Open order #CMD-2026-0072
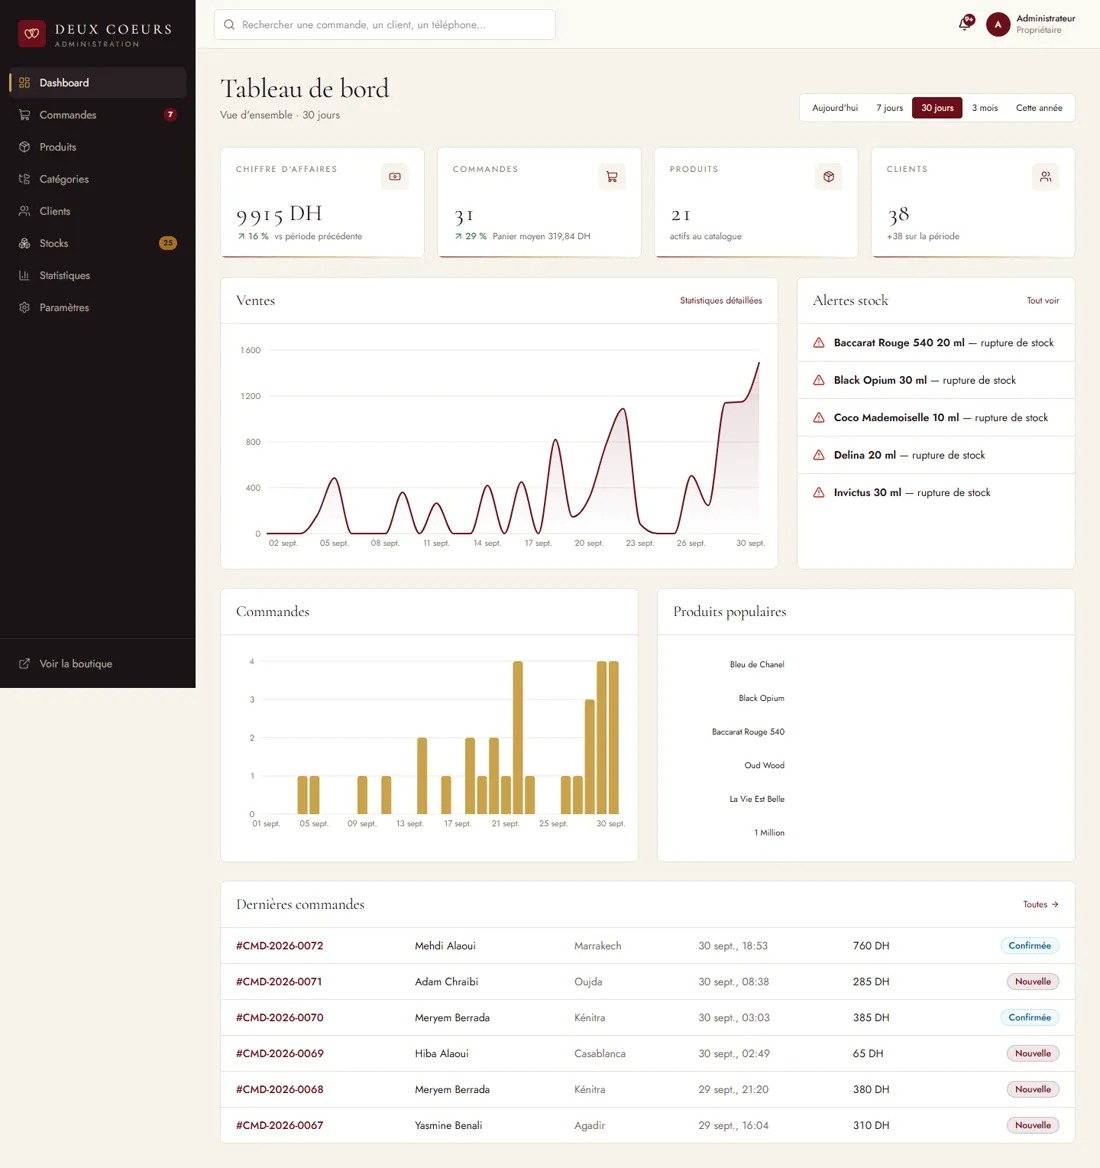The height and width of the screenshot is (1168, 1100). click(x=279, y=945)
